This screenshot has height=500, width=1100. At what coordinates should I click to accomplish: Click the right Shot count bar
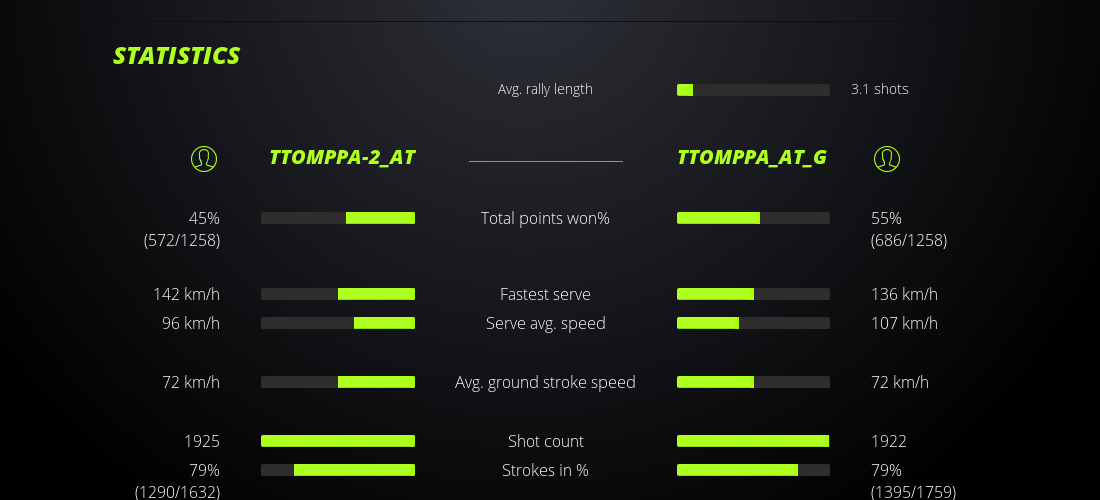coord(753,441)
